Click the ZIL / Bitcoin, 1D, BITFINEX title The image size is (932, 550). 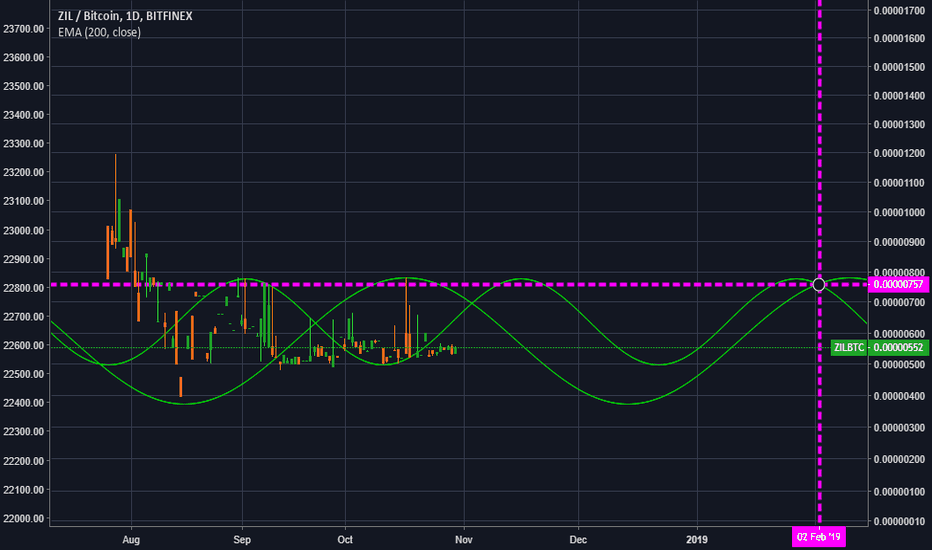(125, 16)
